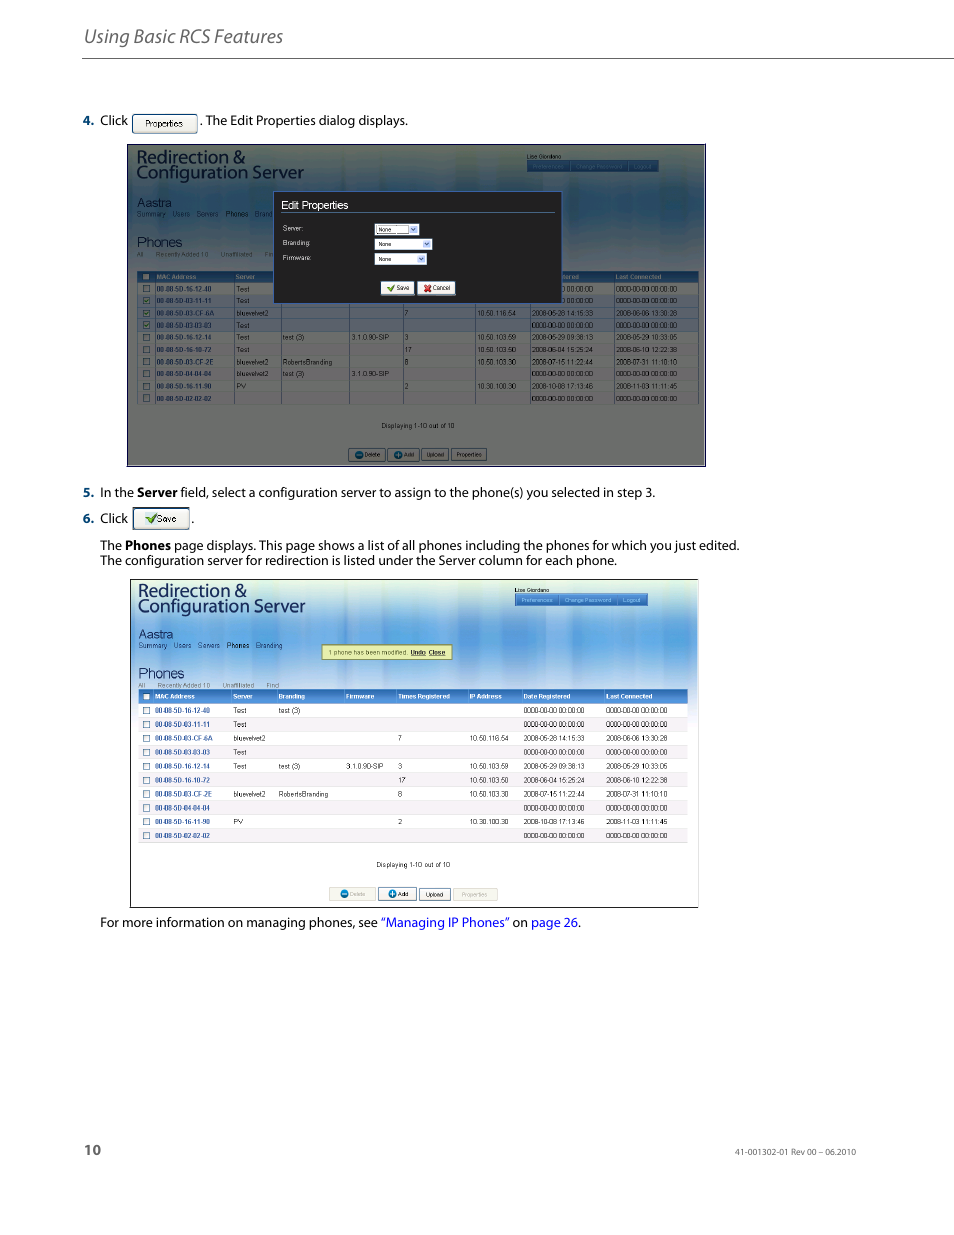The image size is (954, 1235).
Task: Click Delete in the upper dimmed screenshot
Action: tap(367, 454)
